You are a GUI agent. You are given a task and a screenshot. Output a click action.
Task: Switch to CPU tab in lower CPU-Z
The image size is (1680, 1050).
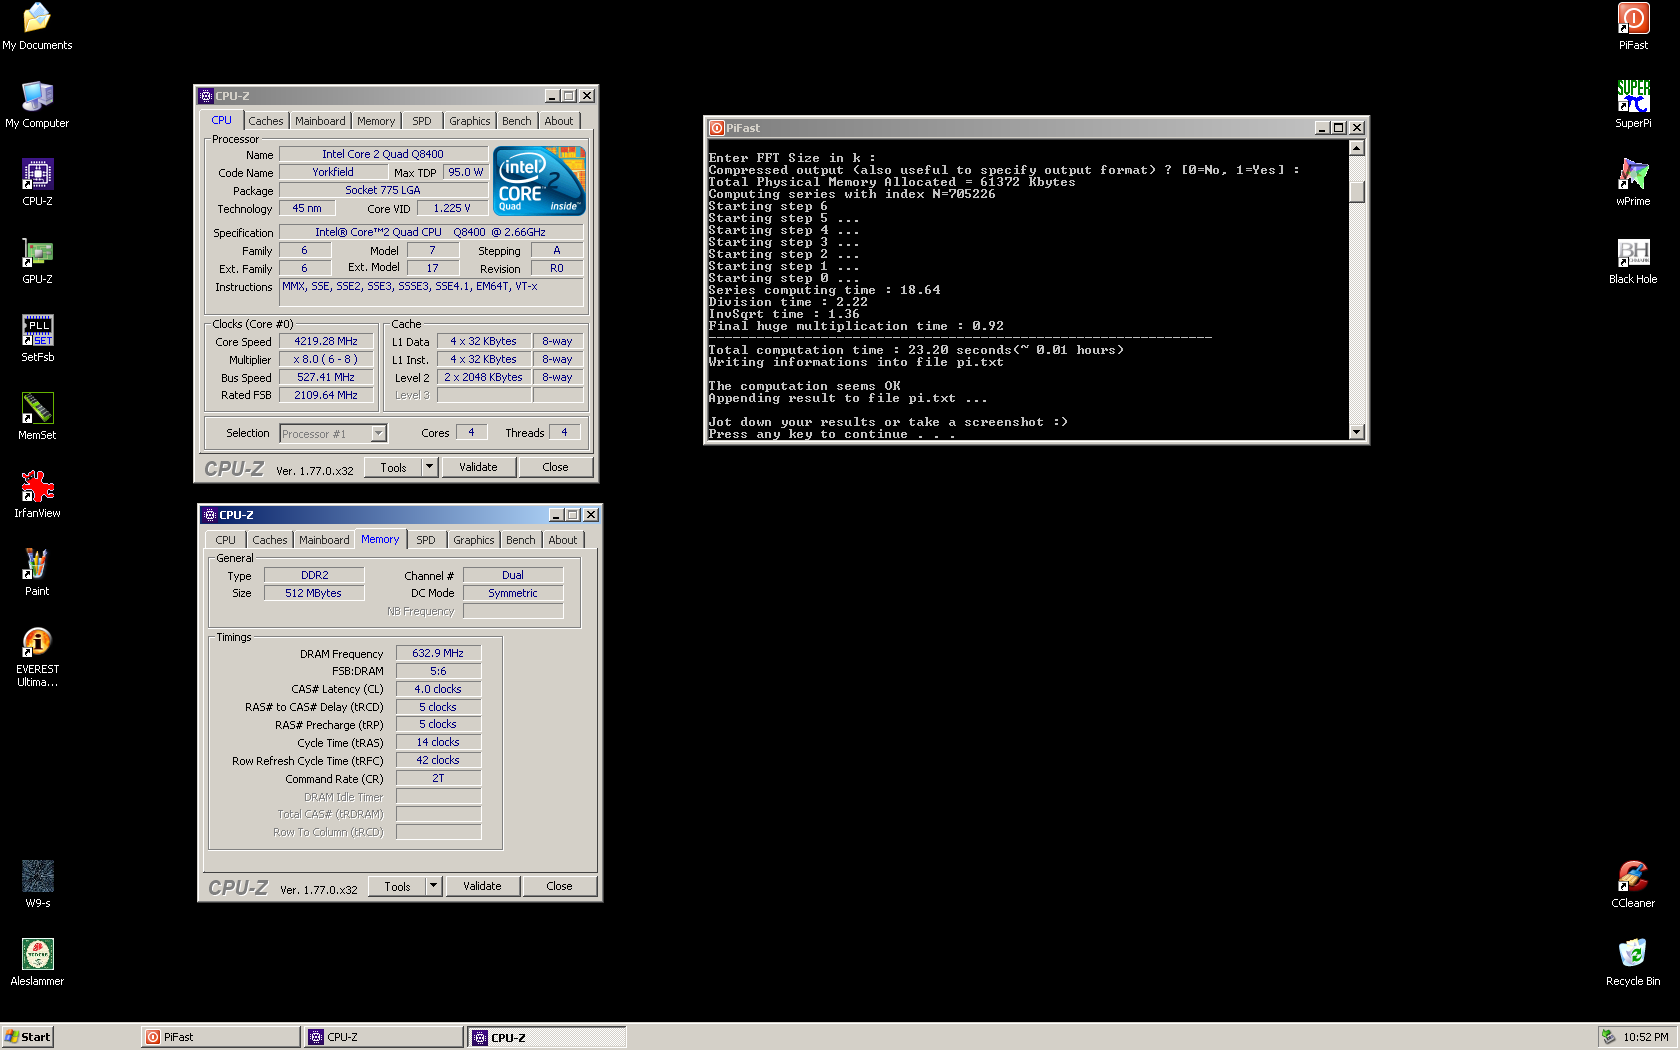226,540
